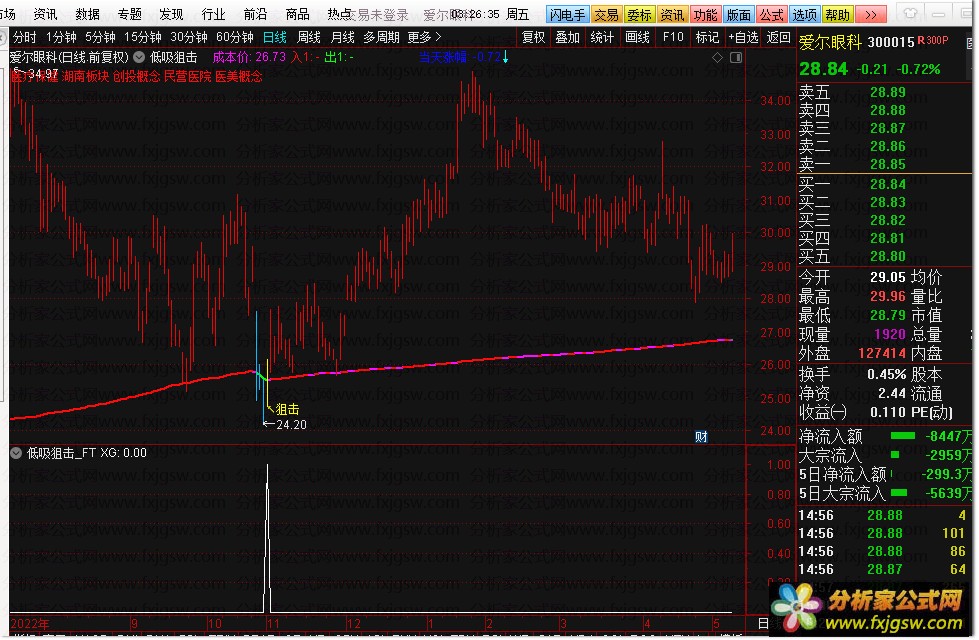Screen dimensions: 979x640
Task: Toggle the side panel layout icon
Action: pos(736,57)
